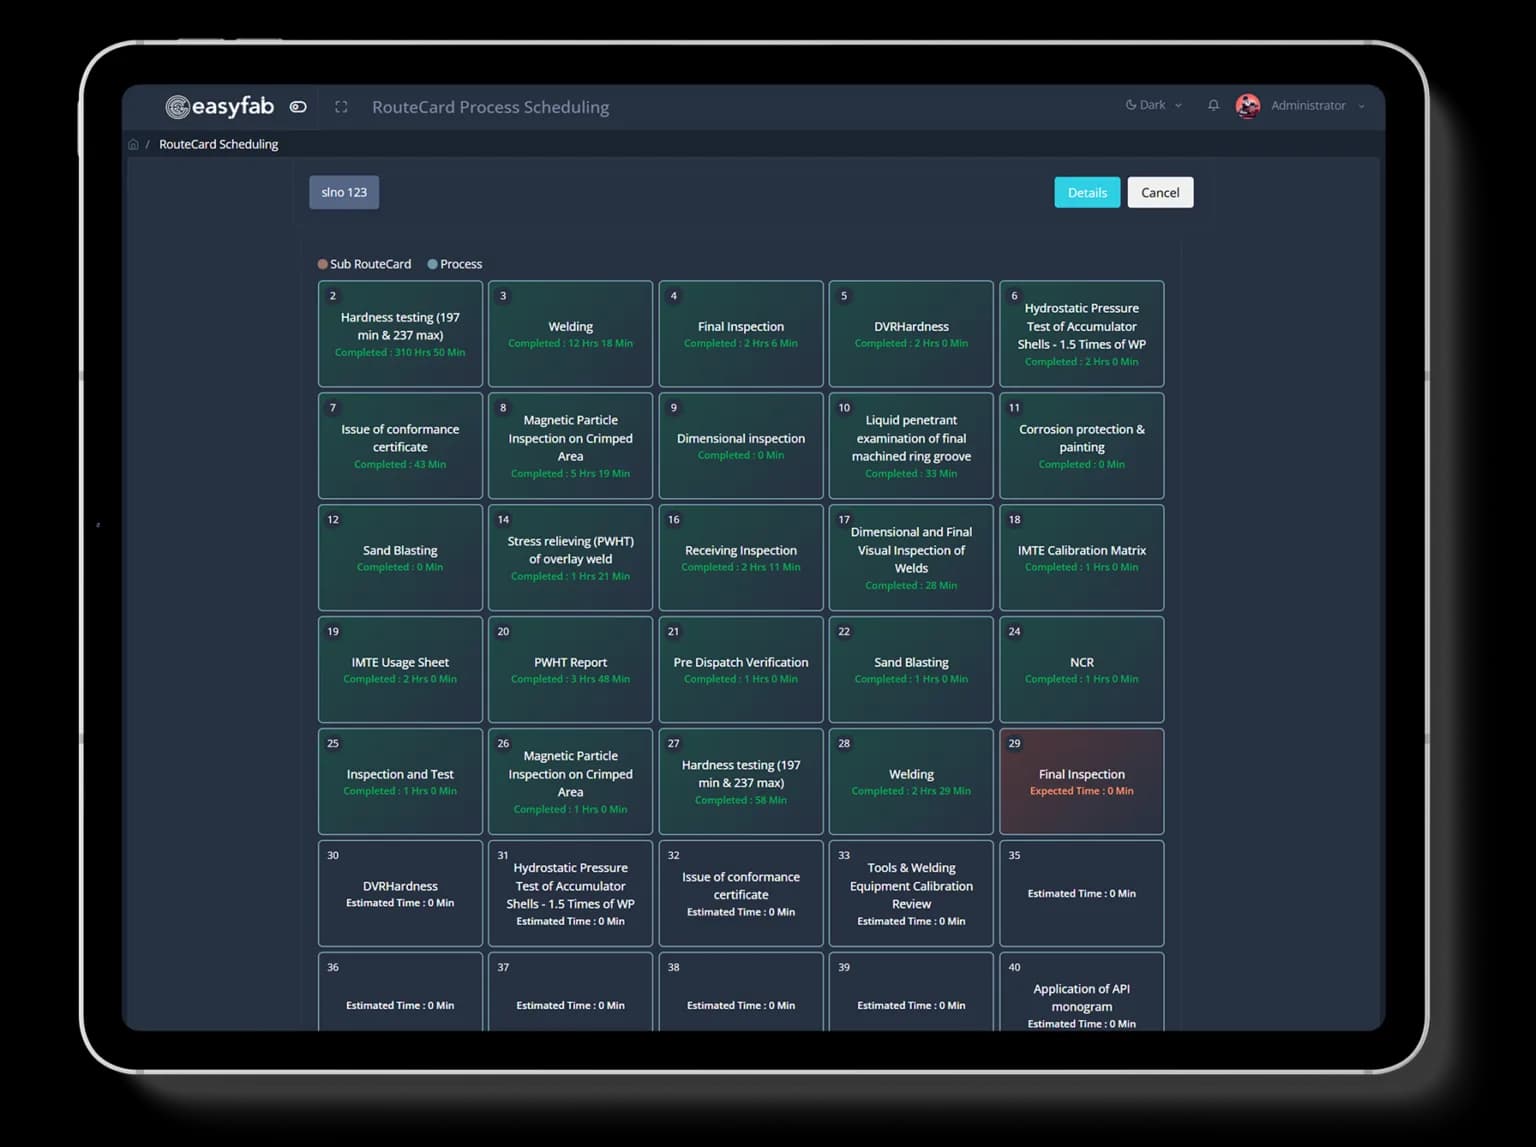The width and height of the screenshot is (1536, 1147).
Task: Select card 8 Magnetic Particle Inspection
Action: [570, 446]
